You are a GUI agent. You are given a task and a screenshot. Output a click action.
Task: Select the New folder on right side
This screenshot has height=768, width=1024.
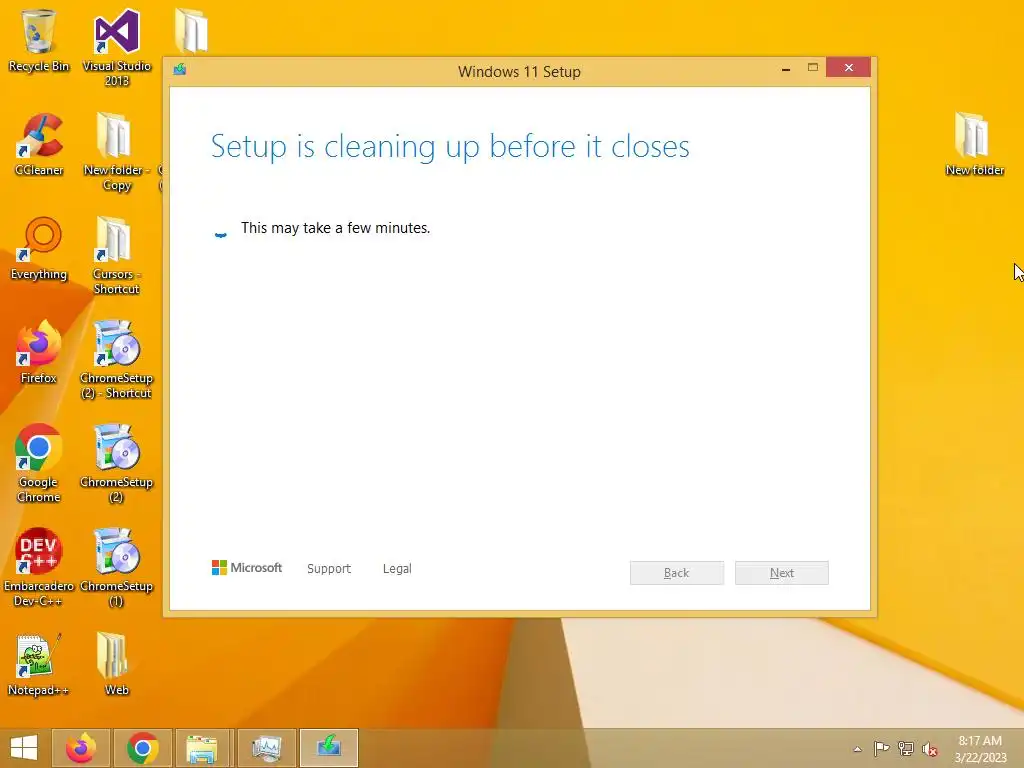pos(974,144)
